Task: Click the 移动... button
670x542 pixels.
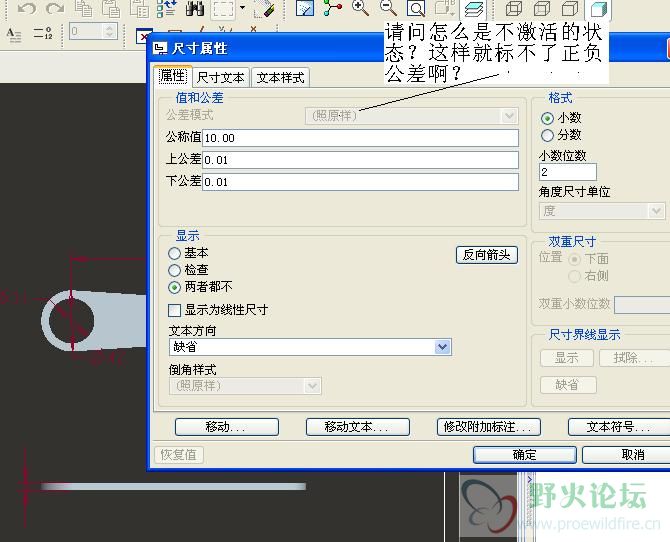Action: [x=227, y=427]
